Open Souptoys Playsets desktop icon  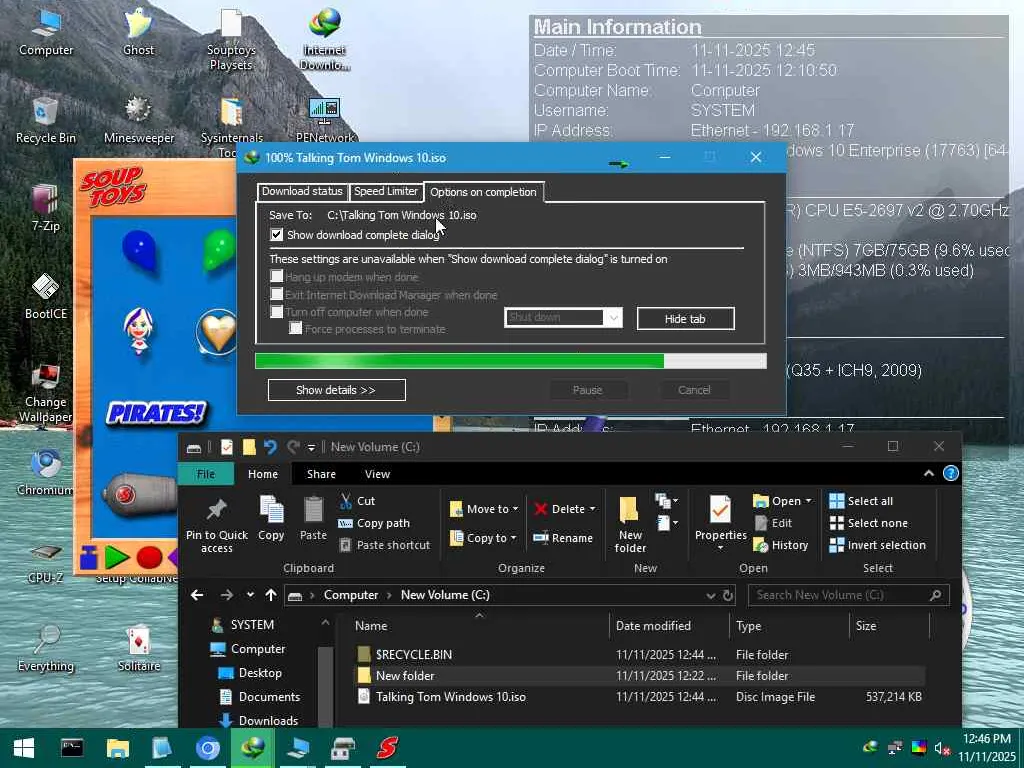(x=231, y=39)
